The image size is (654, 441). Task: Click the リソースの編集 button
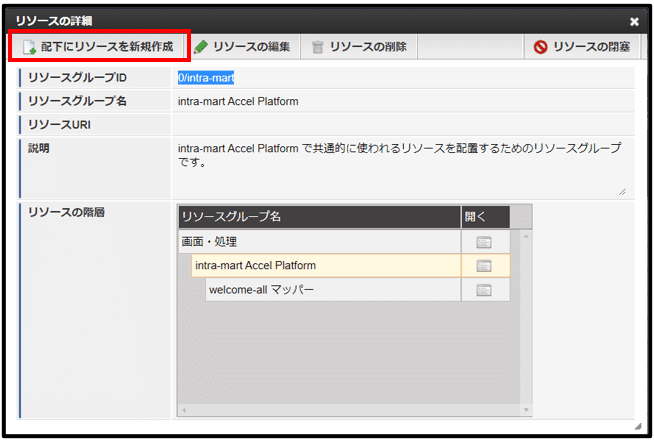pos(243,46)
